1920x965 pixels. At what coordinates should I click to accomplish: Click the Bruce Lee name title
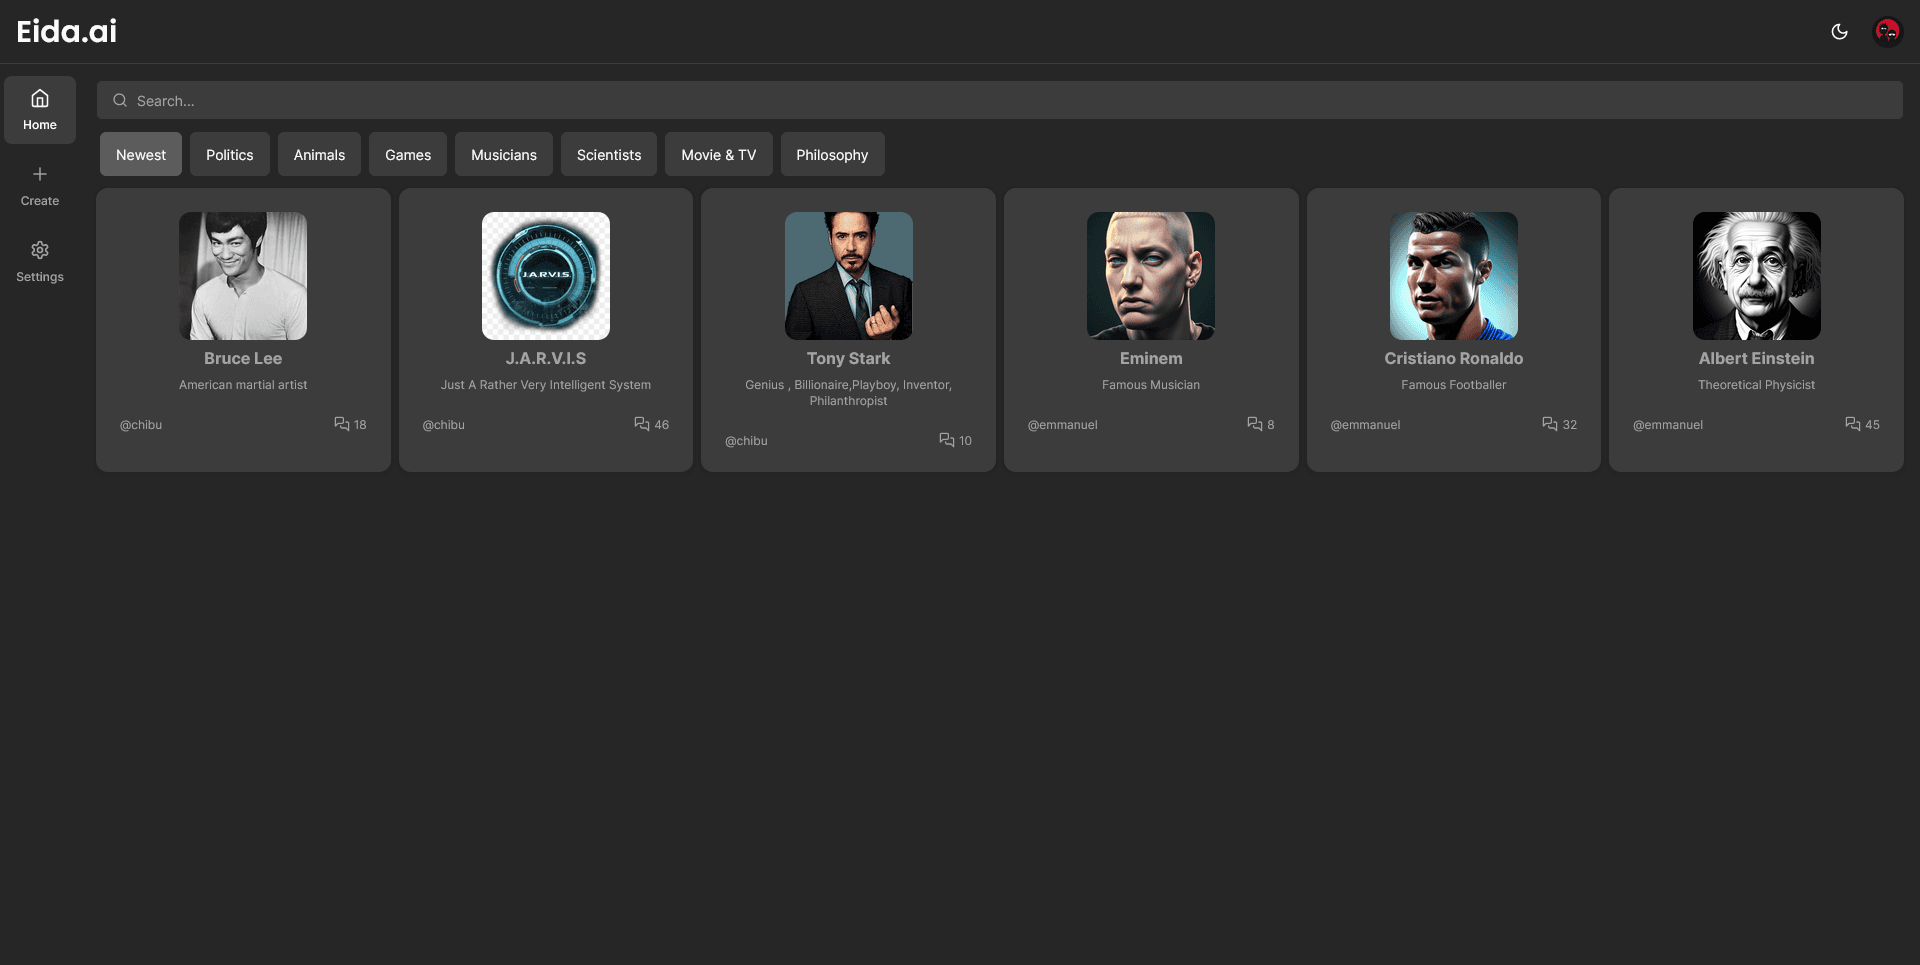tap(243, 358)
